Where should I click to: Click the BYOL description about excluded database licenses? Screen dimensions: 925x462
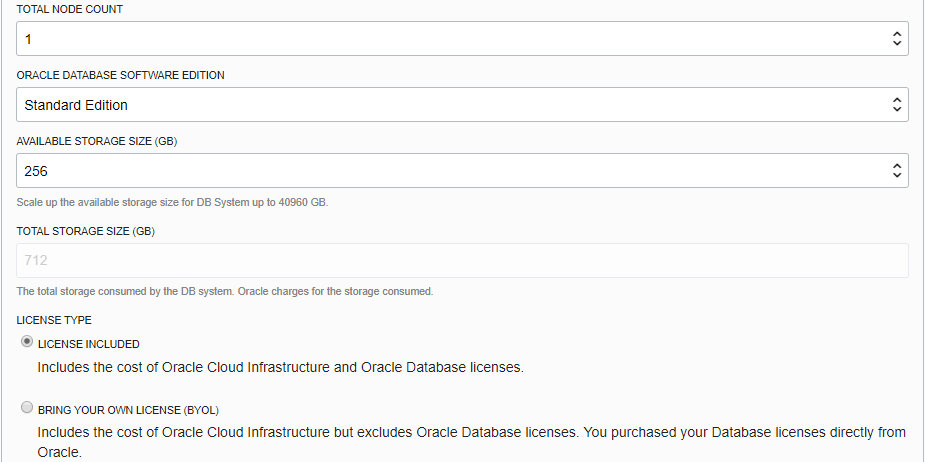pos(471,433)
